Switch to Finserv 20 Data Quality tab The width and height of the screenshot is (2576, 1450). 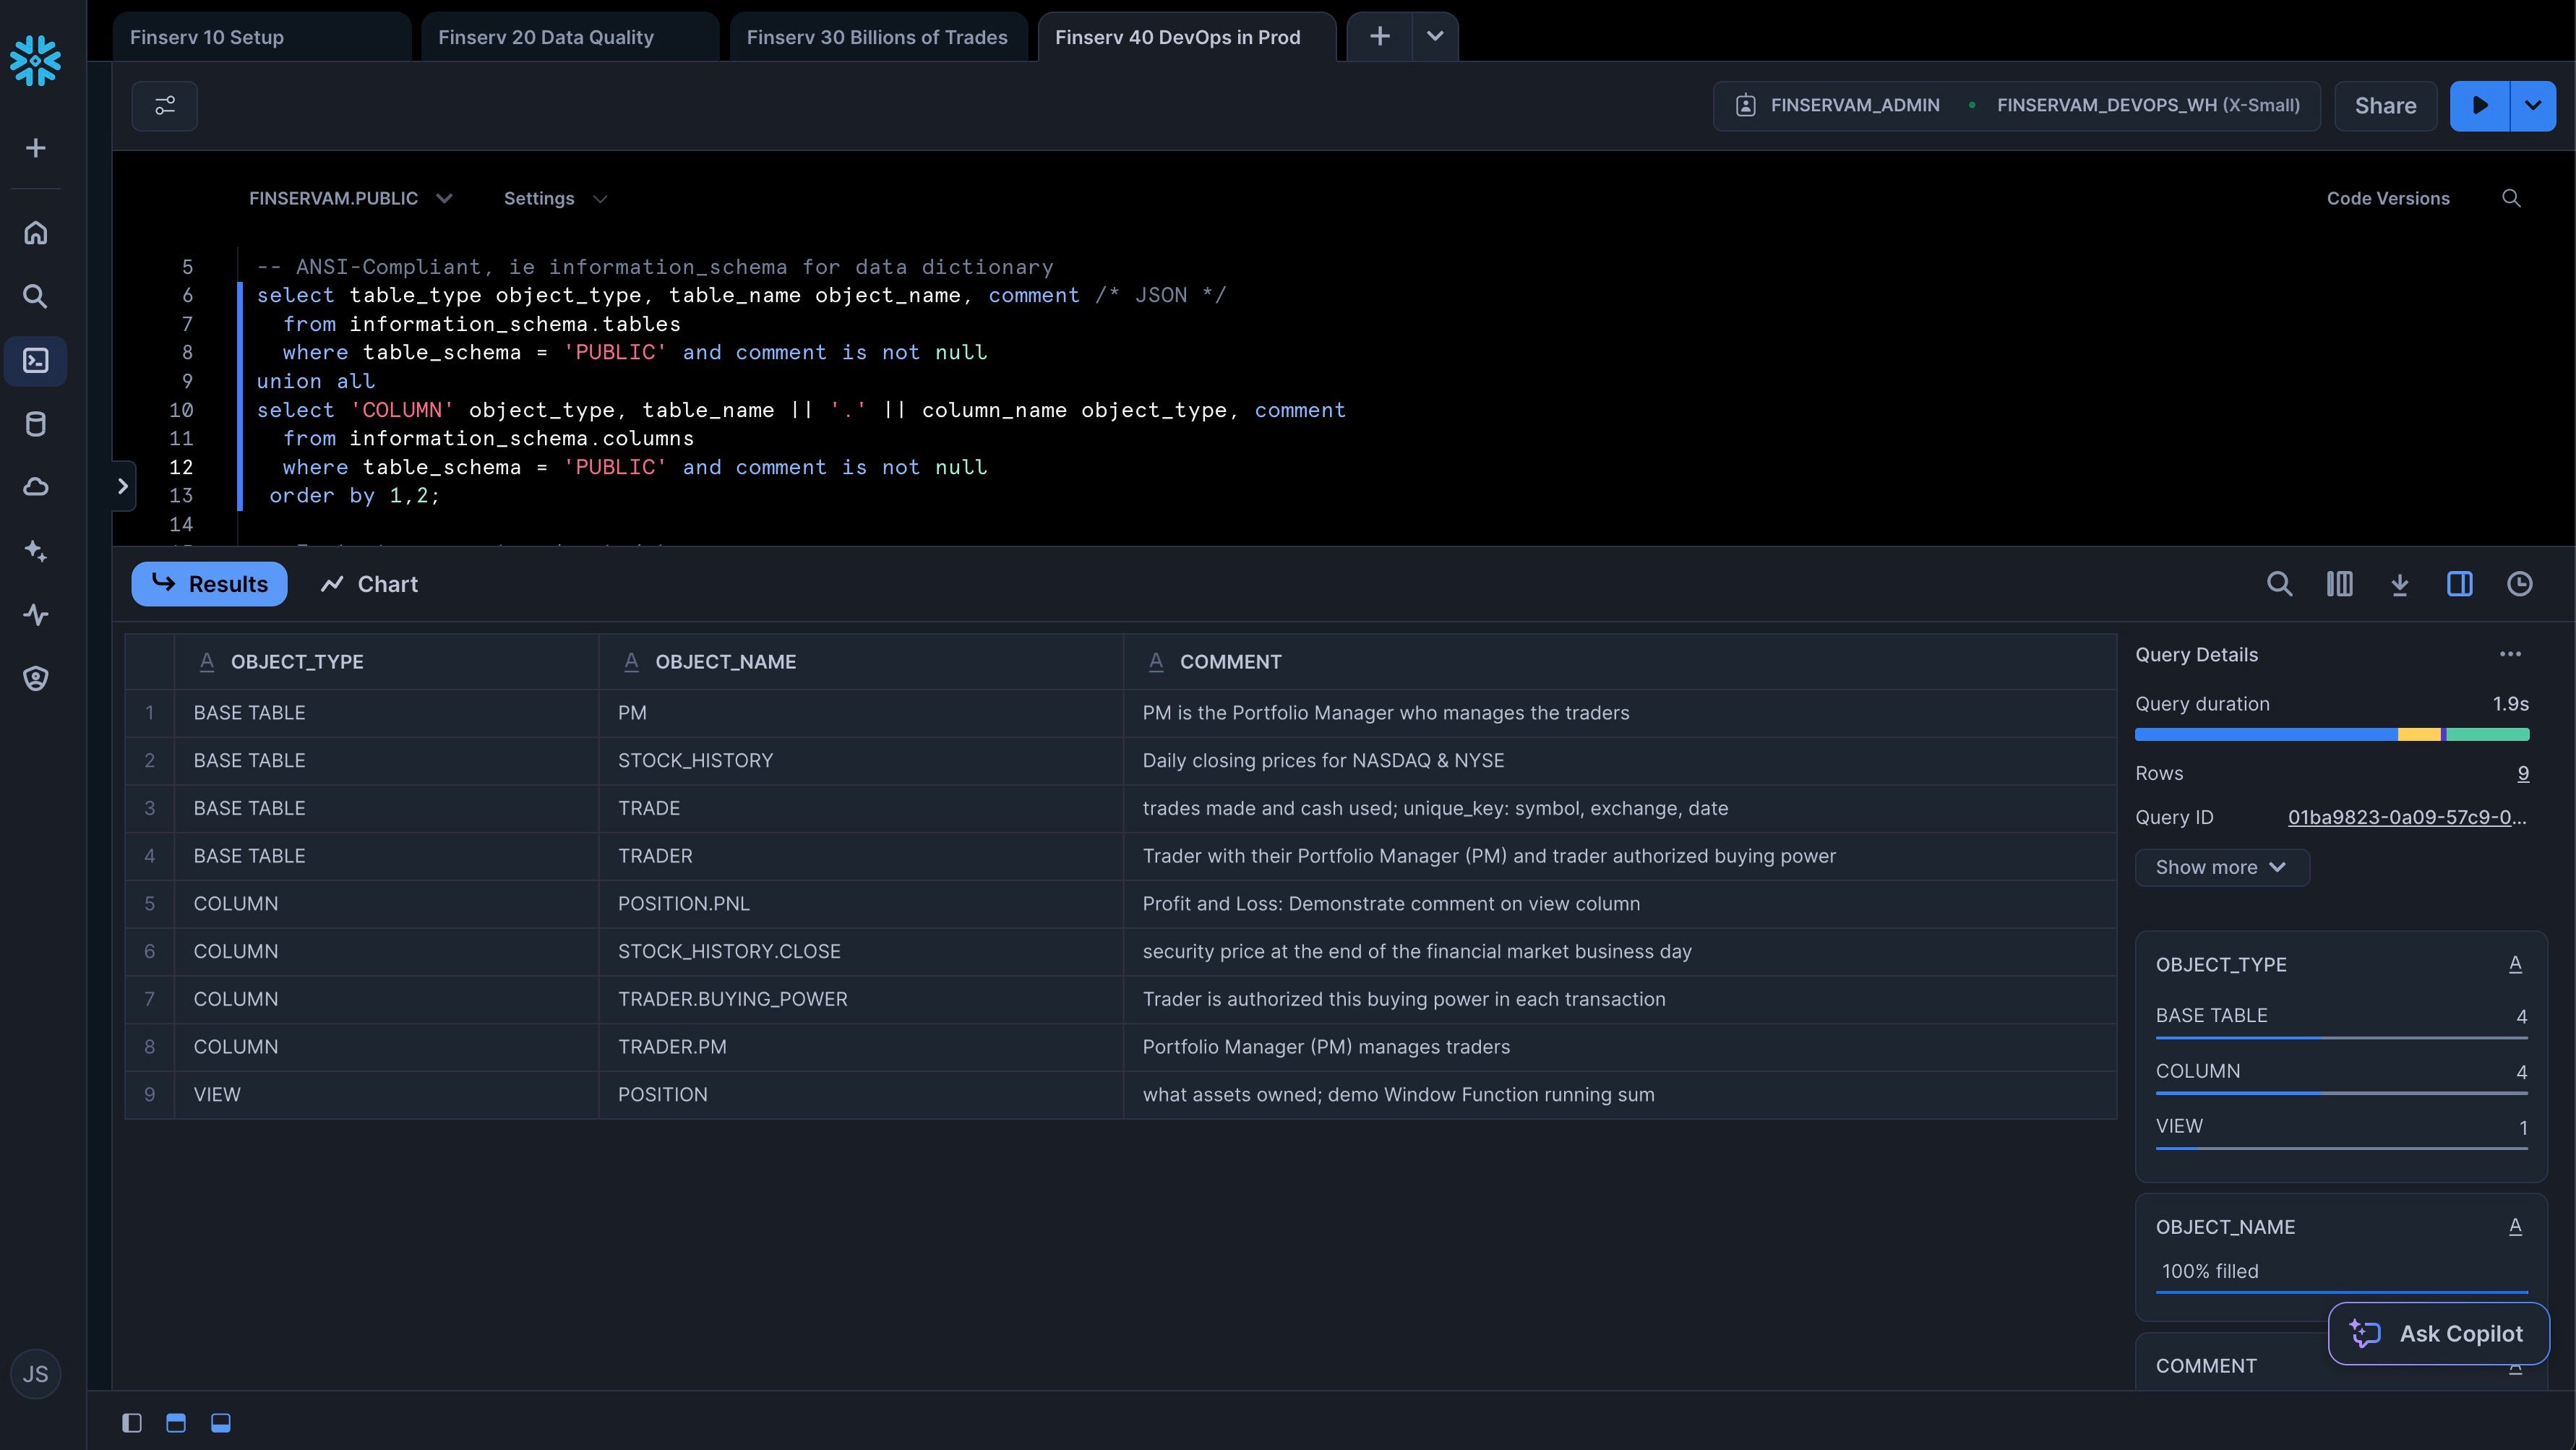tap(546, 38)
